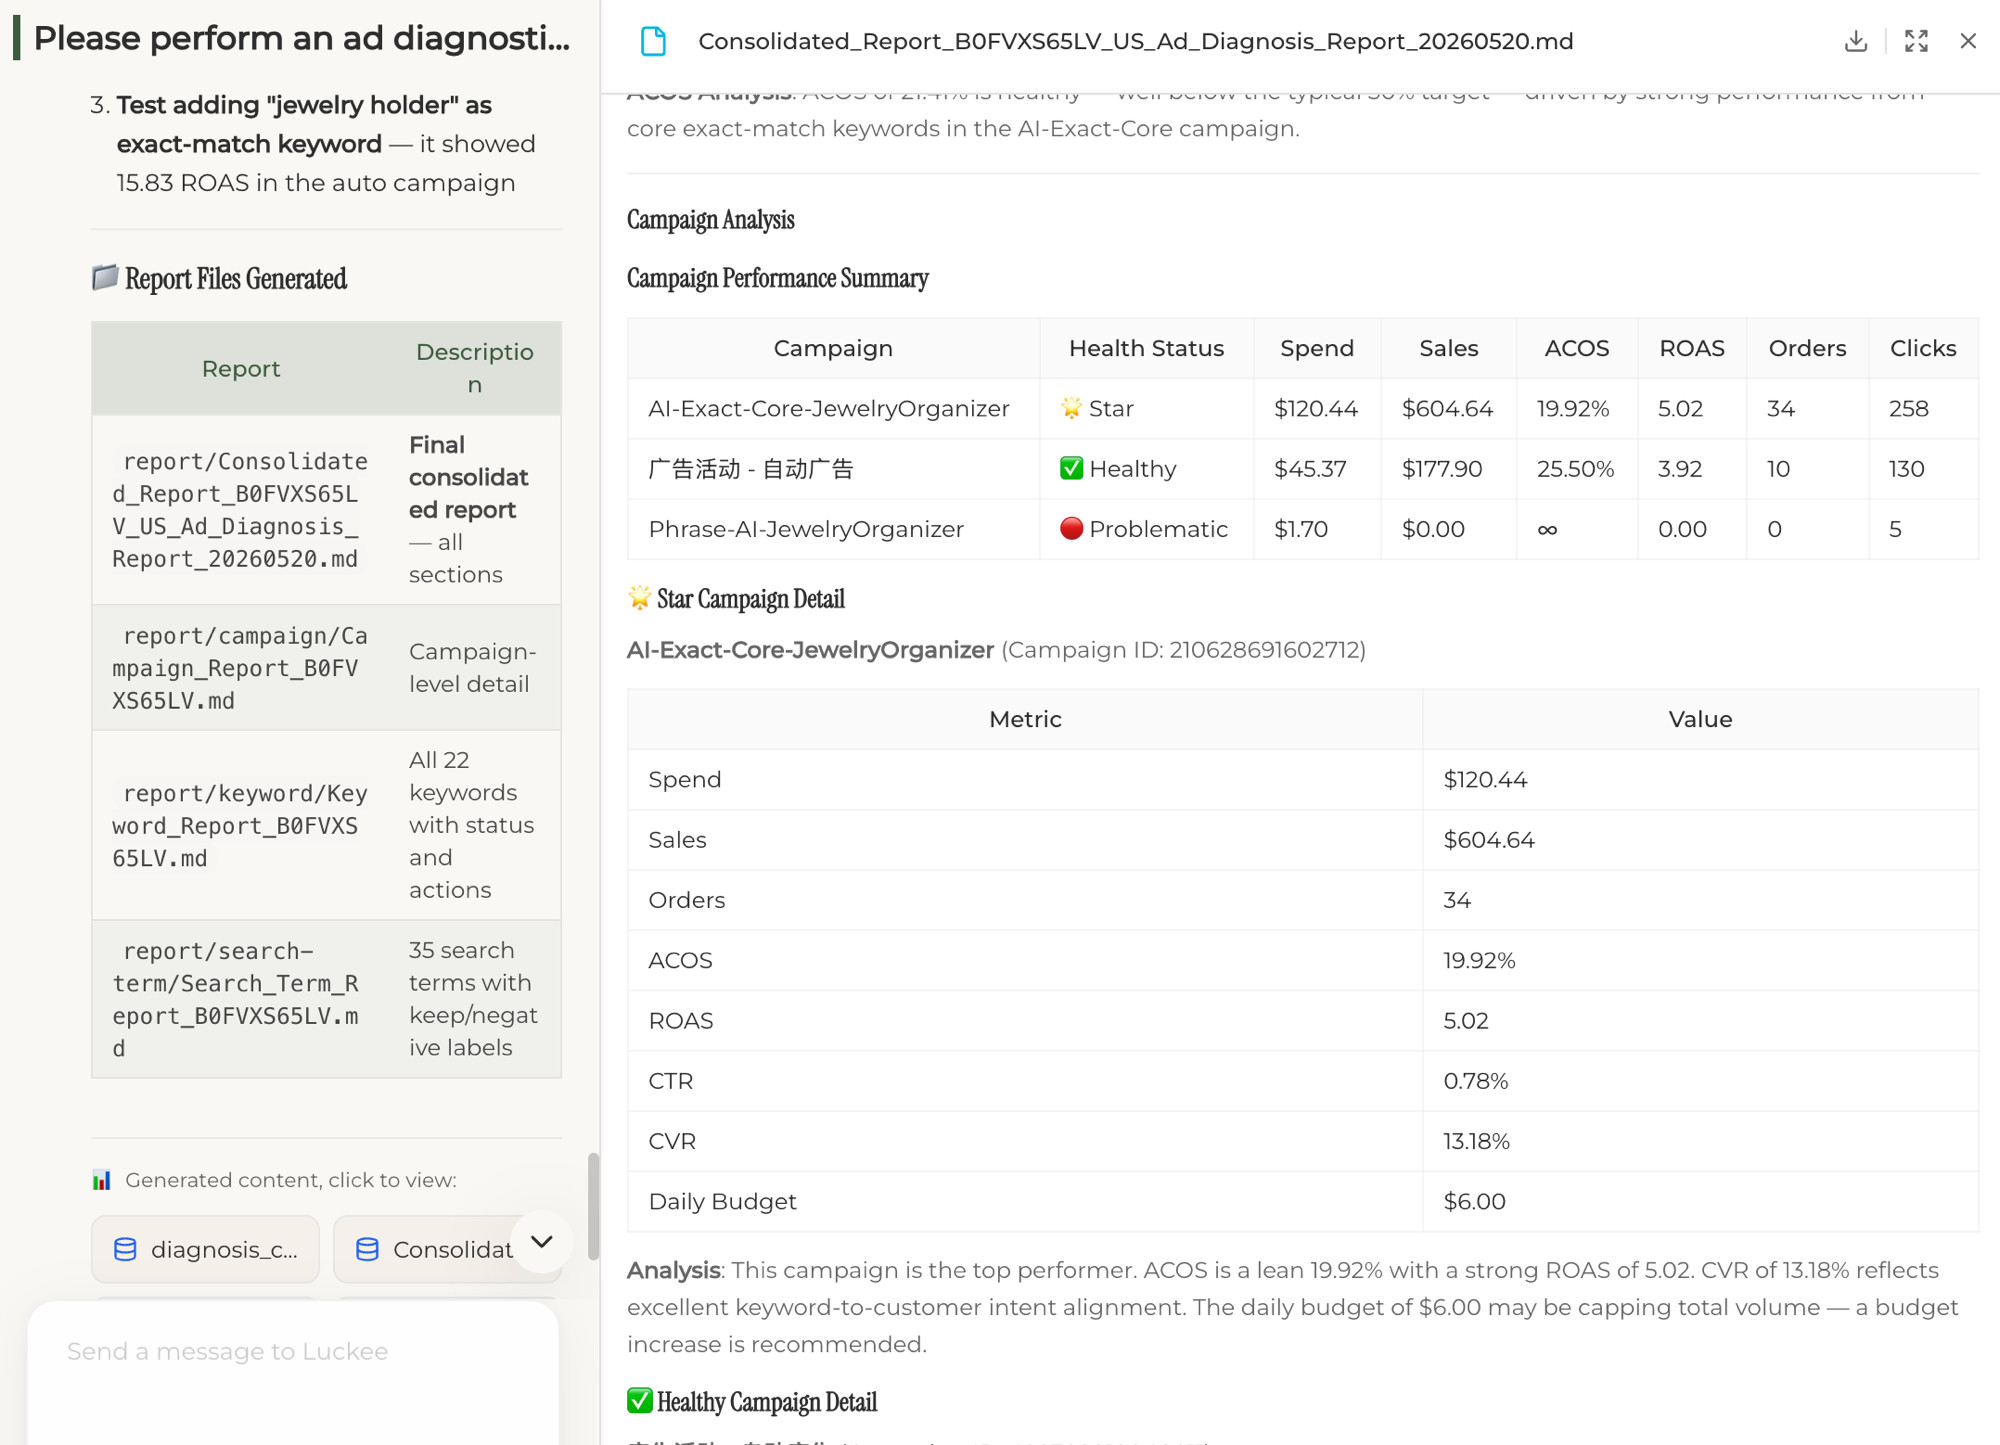Screen dimensions: 2000x1445
Task: Click the bar chart icon near Generated content
Action: tap(102, 1180)
